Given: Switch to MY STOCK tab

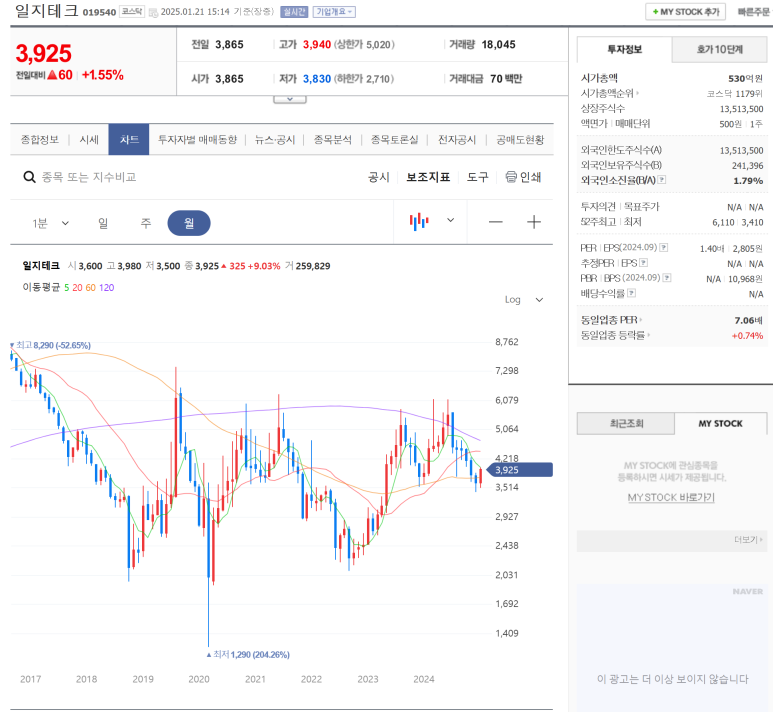Looking at the screenshot, I should pyautogui.click(x=720, y=424).
